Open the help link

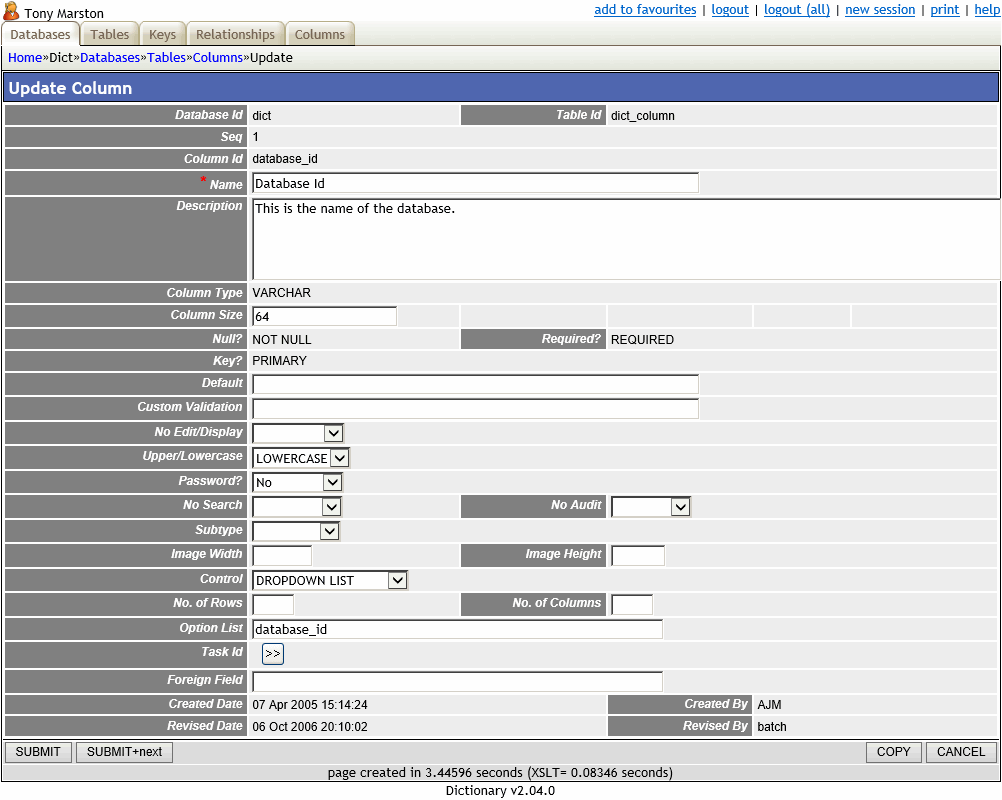tap(987, 9)
